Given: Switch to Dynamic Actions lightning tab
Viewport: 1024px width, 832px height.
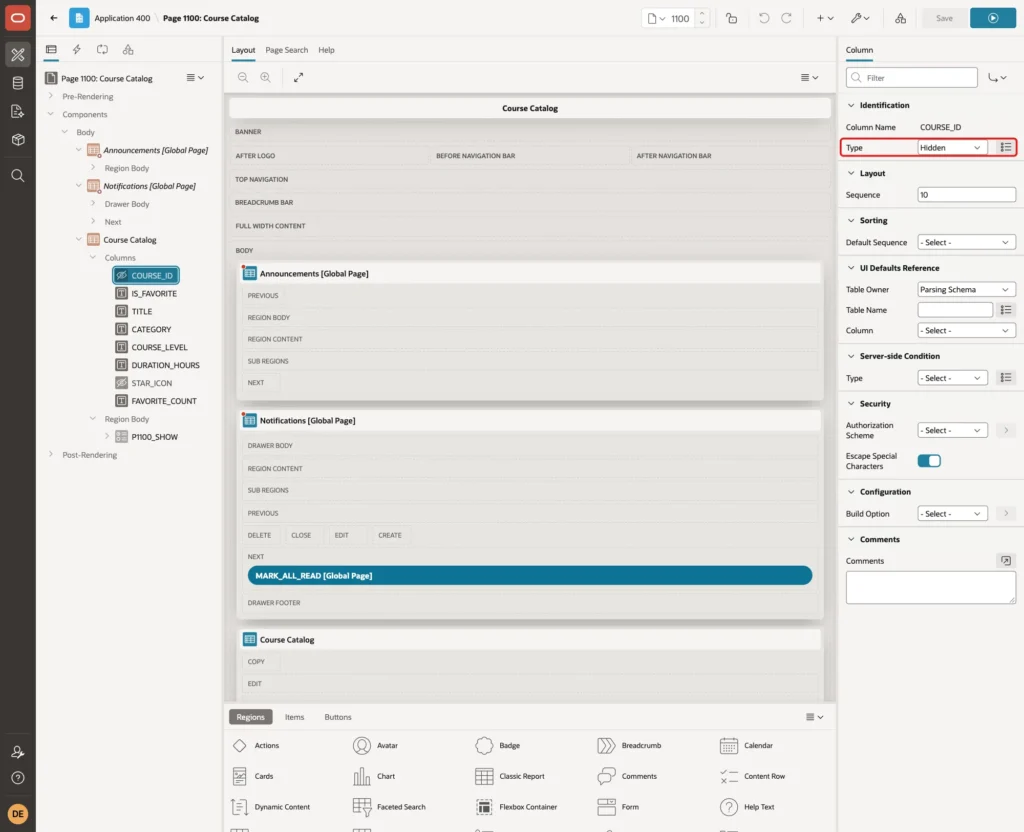Looking at the screenshot, I should point(76,50).
